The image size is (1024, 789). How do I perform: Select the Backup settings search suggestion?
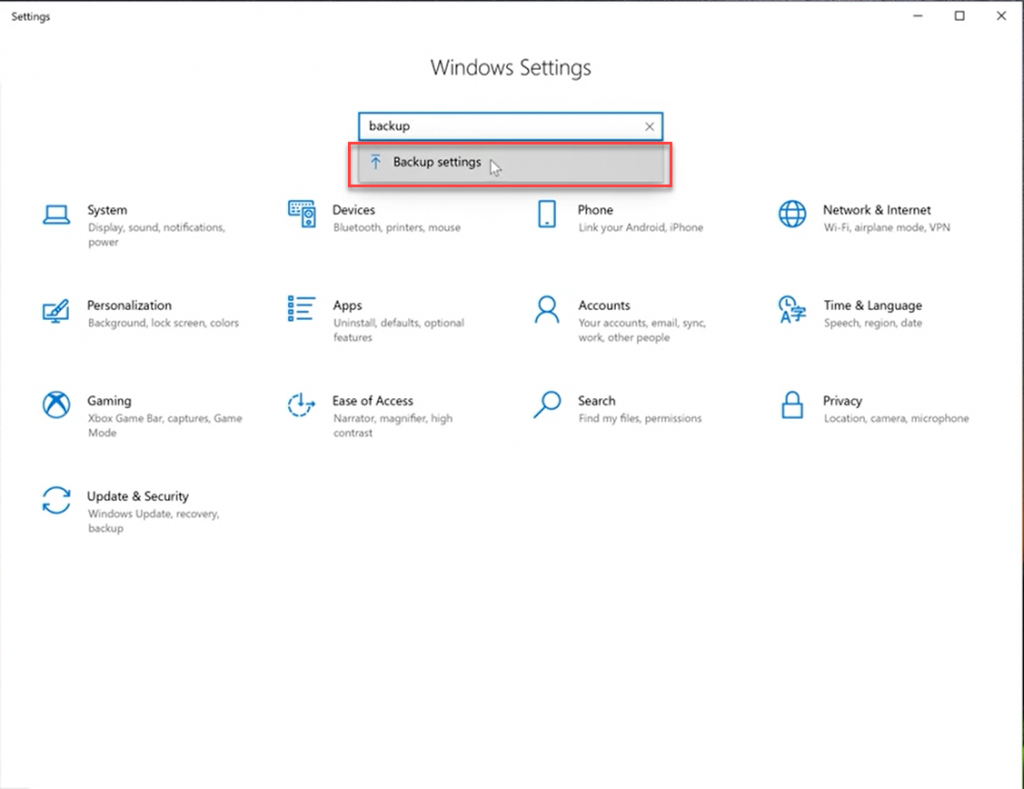coord(511,163)
